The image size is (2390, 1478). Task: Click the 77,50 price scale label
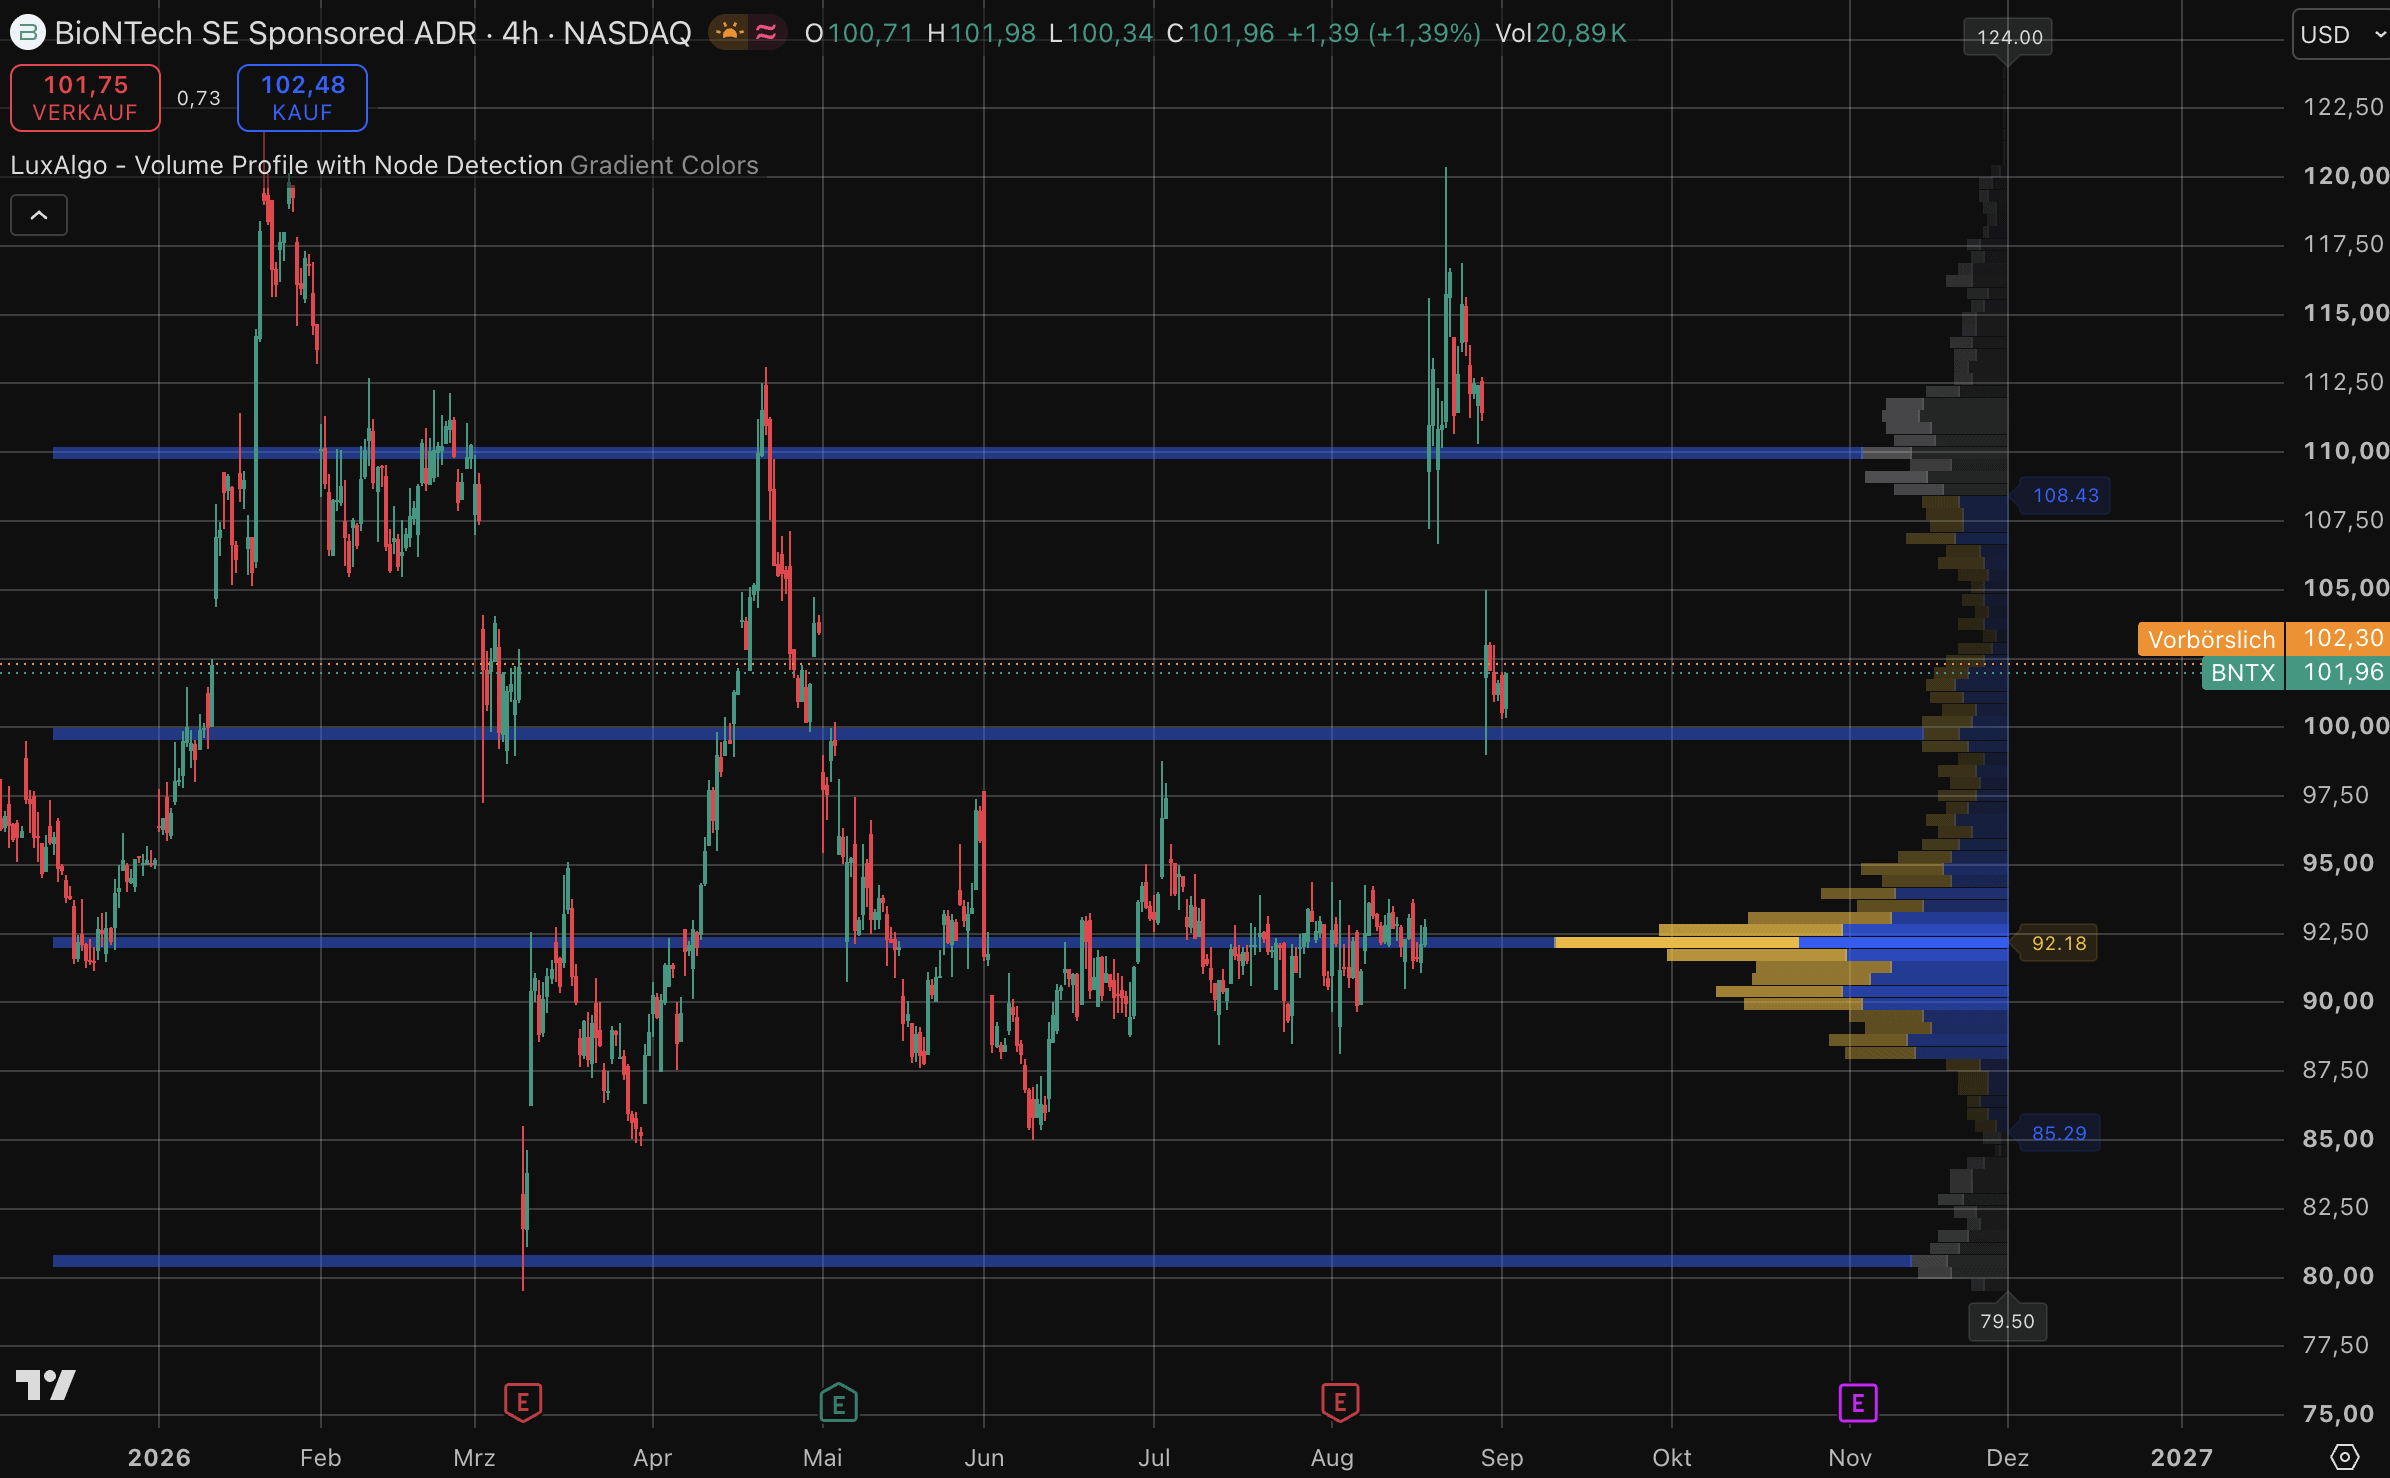2335,1345
